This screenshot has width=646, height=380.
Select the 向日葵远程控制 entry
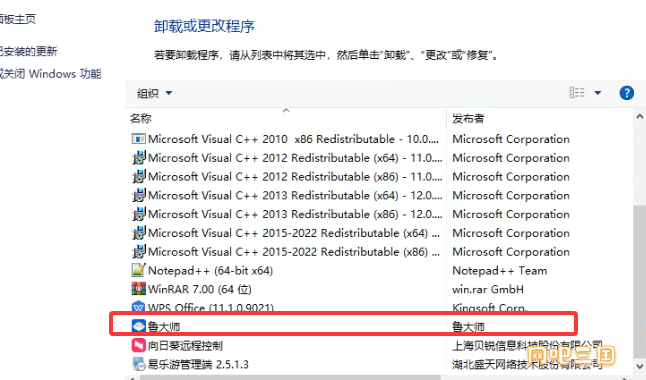185,345
